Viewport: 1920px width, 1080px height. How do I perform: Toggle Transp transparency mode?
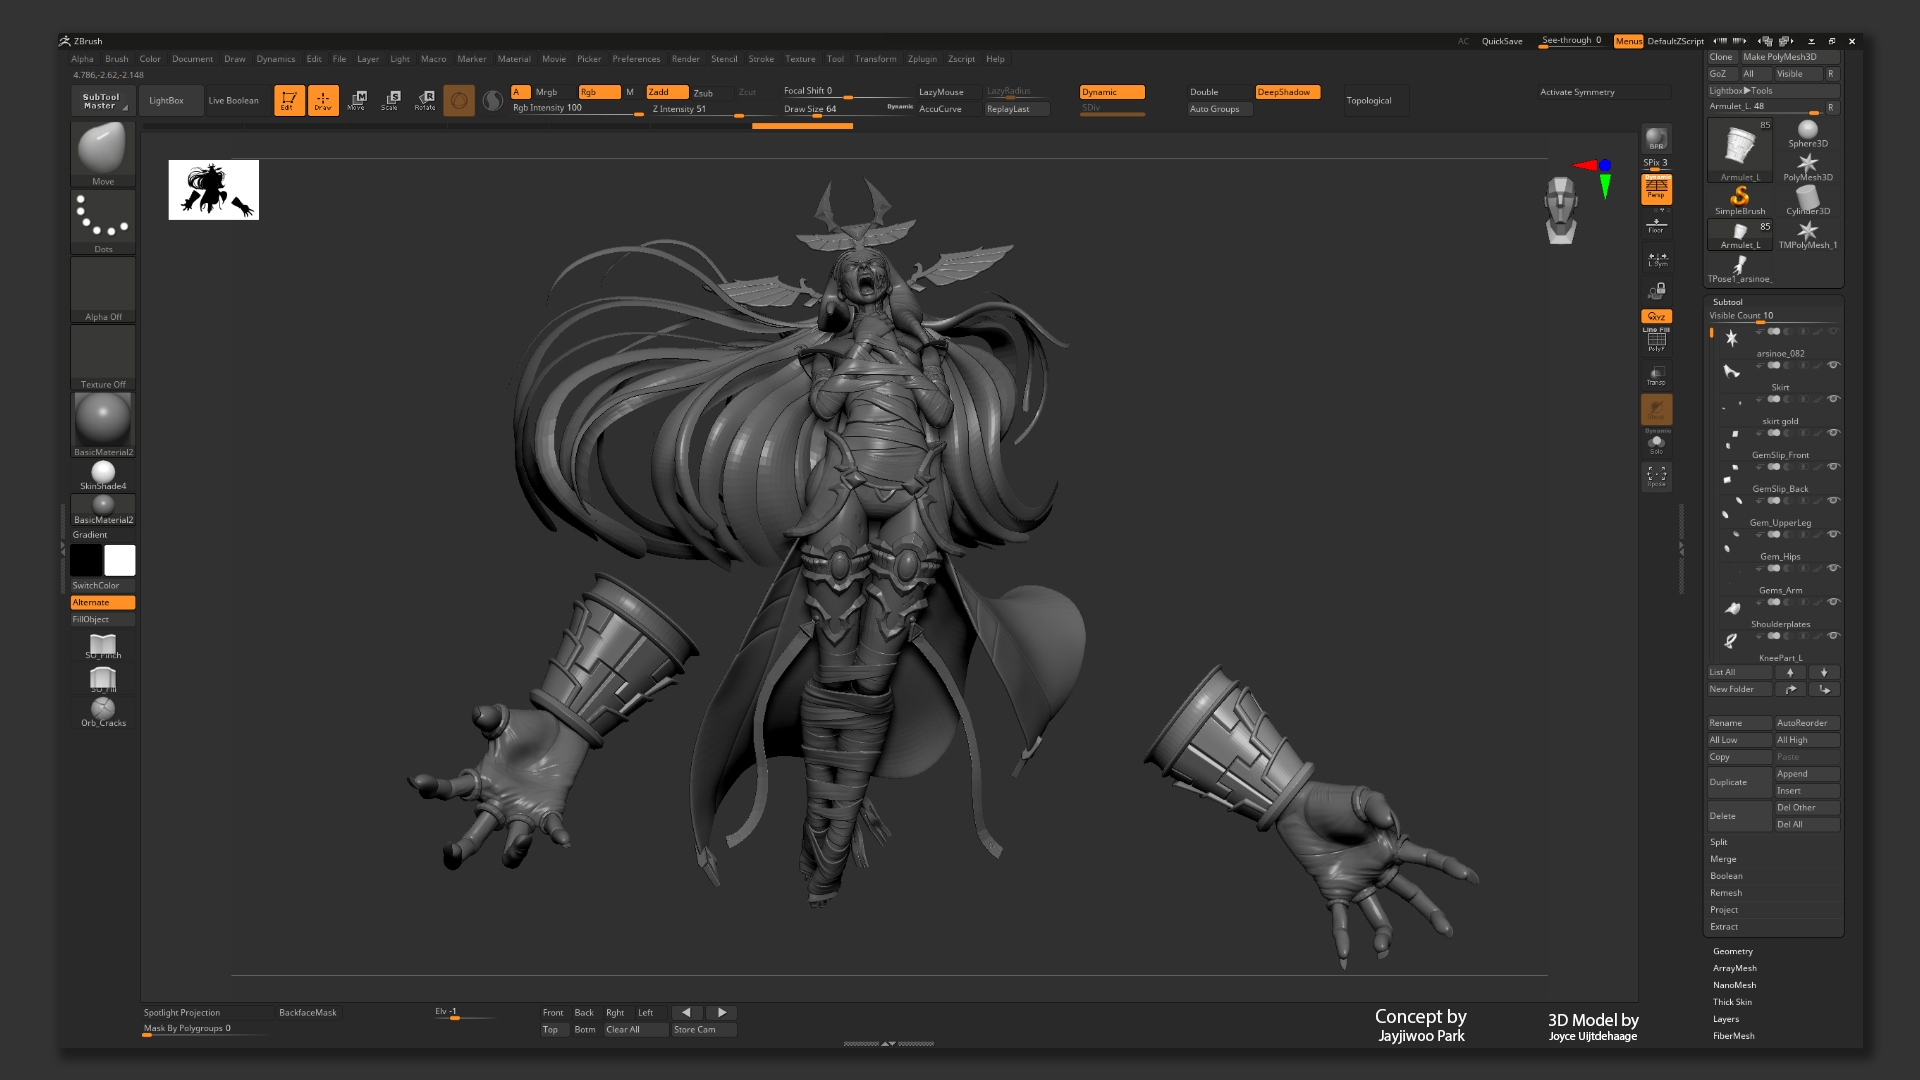click(x=1656, y=375)
